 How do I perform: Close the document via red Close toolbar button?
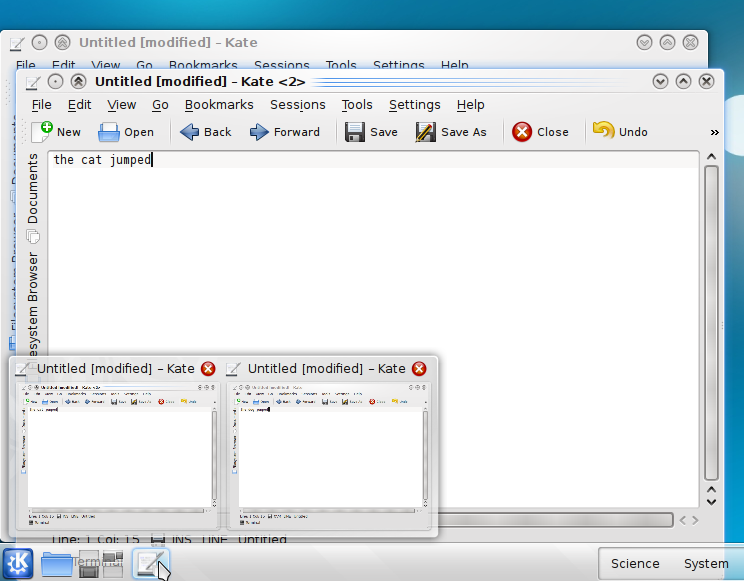click(540, 132)
